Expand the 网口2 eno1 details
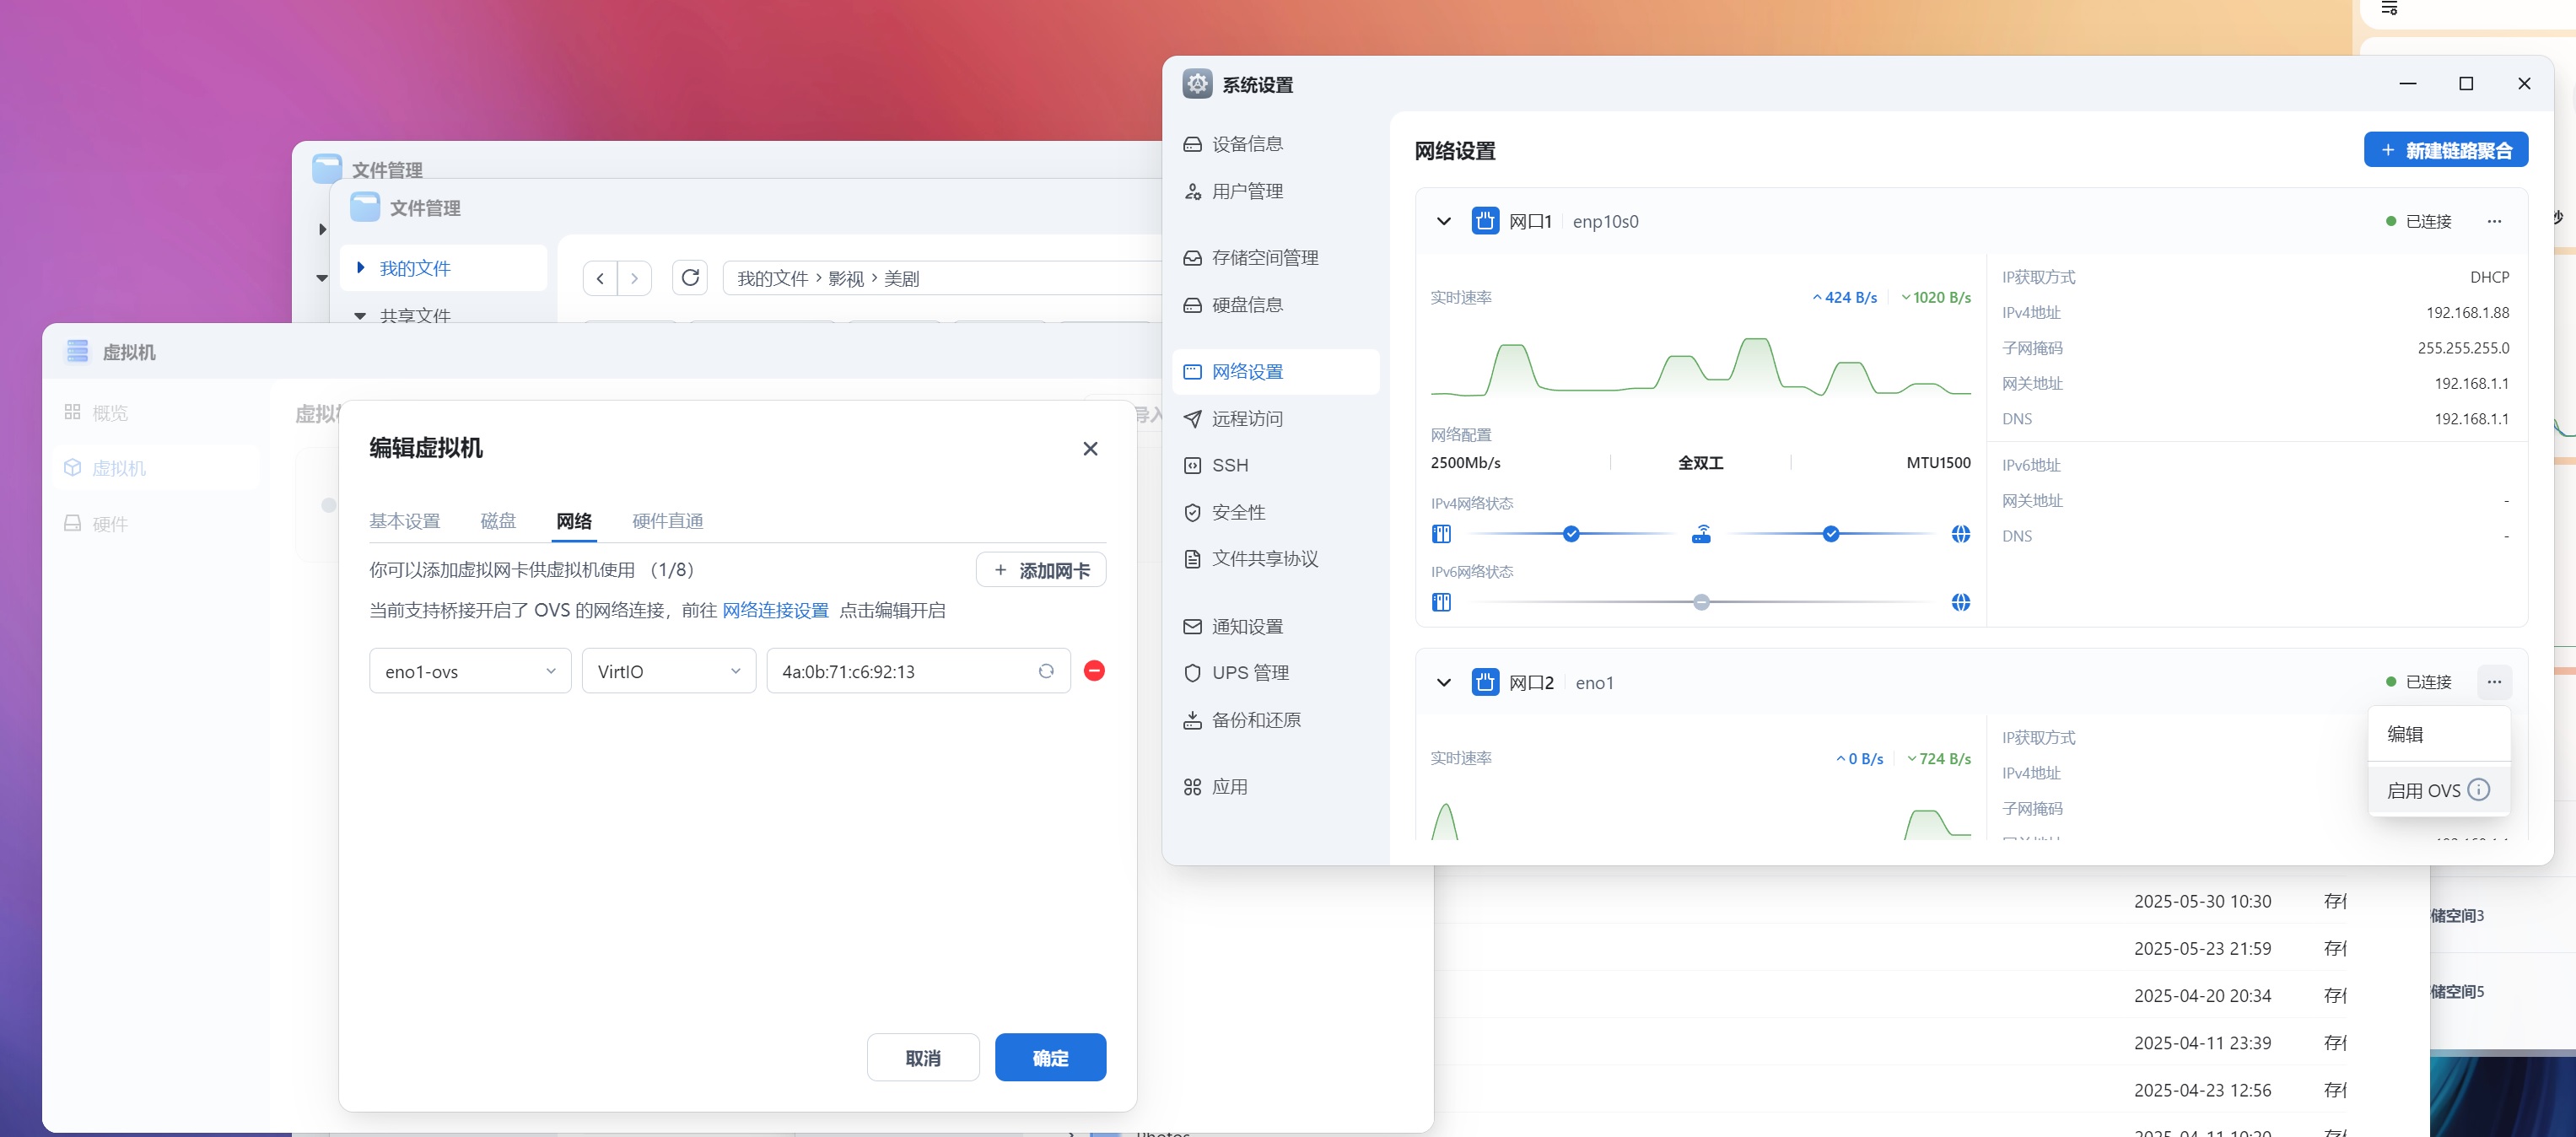This screenshot has width=2576, height=1137. pyautogui.click(x=1444, y=682)
